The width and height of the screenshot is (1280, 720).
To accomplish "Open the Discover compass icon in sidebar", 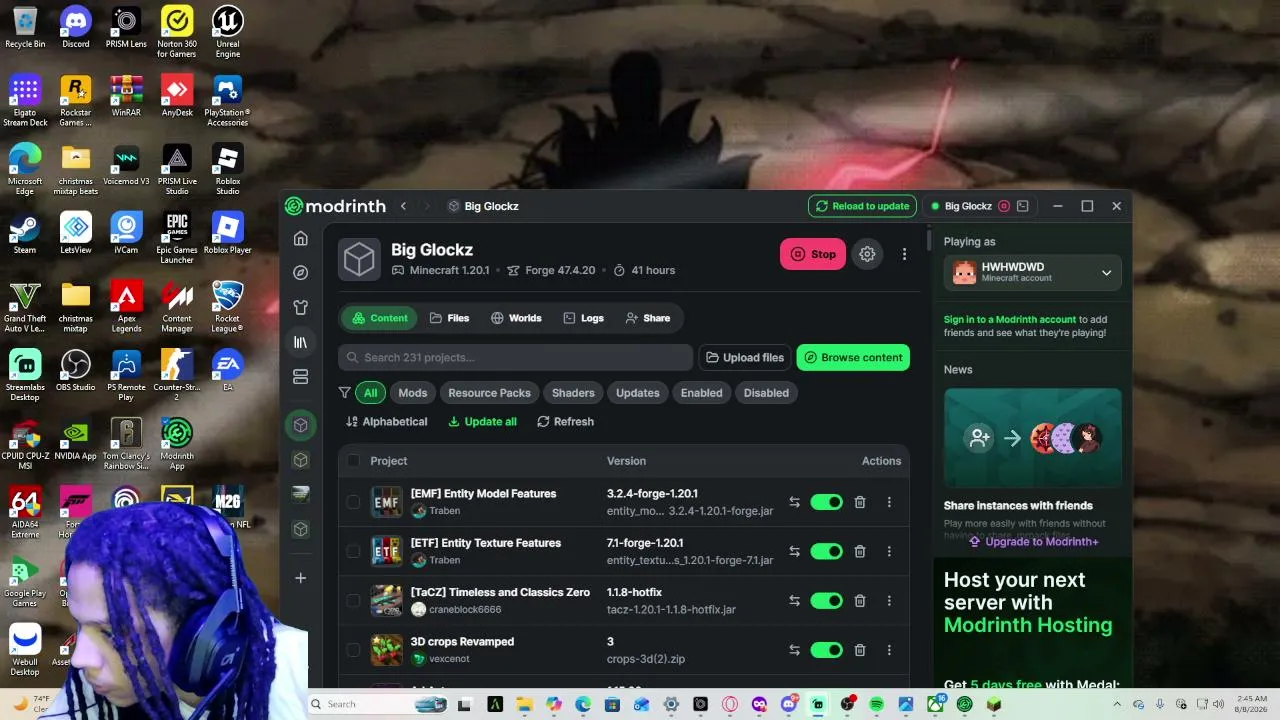I will pos(301,273).
